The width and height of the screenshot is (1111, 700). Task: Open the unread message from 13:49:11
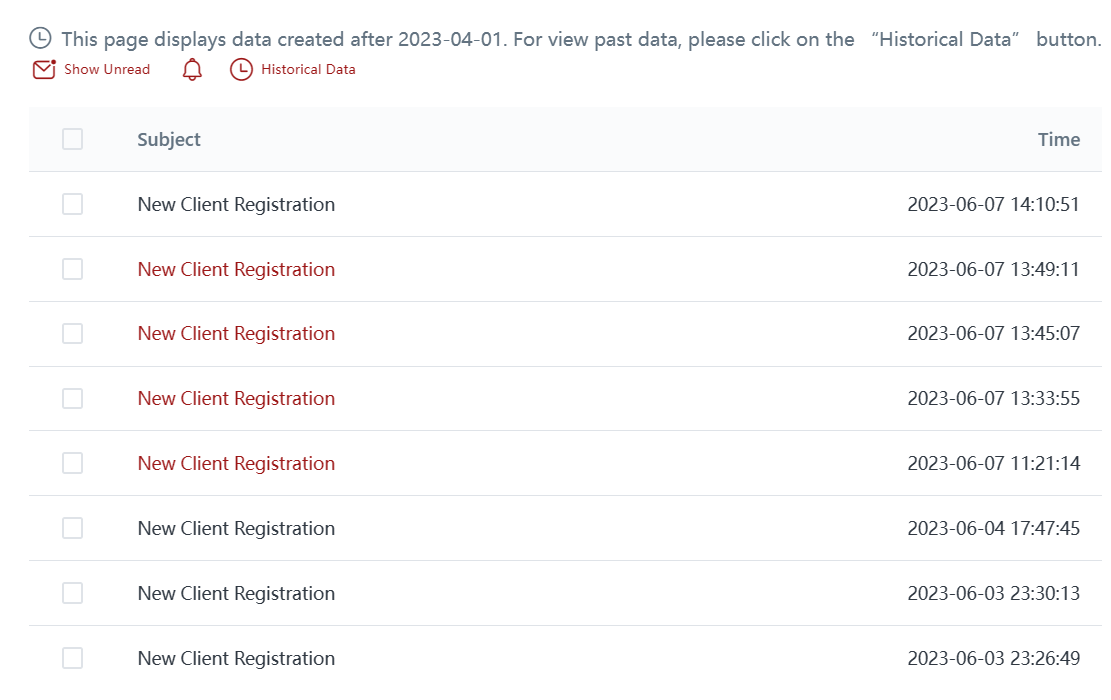[236, 269]
